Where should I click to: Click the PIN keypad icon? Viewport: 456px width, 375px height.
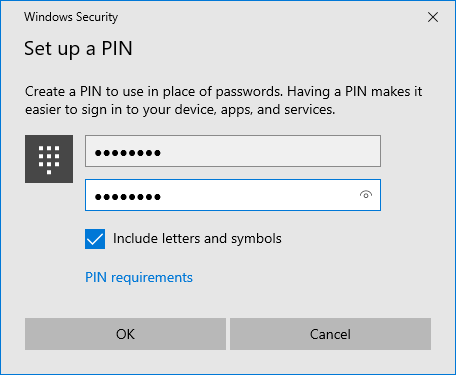tap(49, 159)
